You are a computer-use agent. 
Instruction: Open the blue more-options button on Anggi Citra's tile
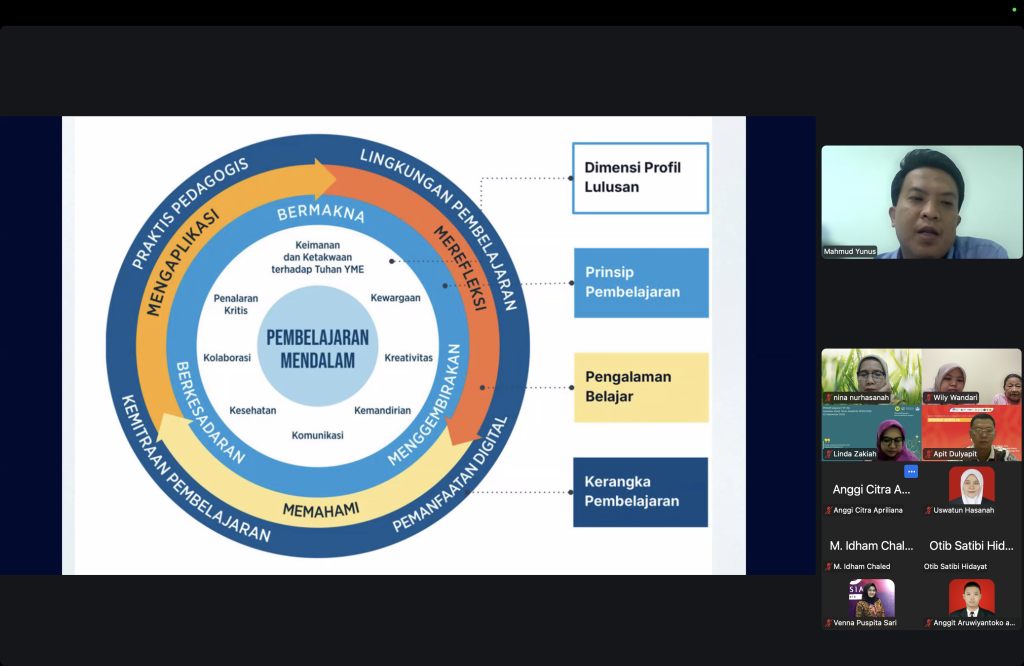pos(911,471)
